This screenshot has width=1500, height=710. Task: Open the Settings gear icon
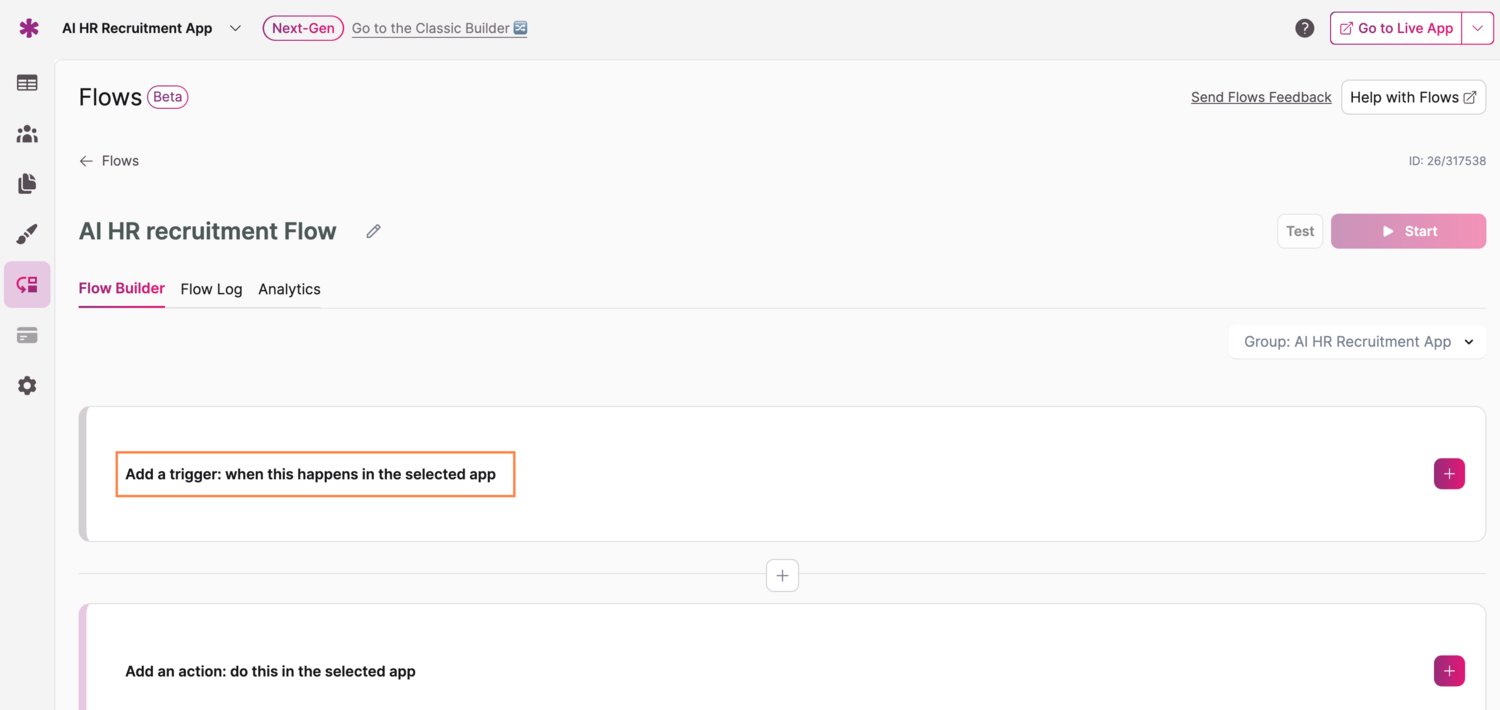[27, 386]
